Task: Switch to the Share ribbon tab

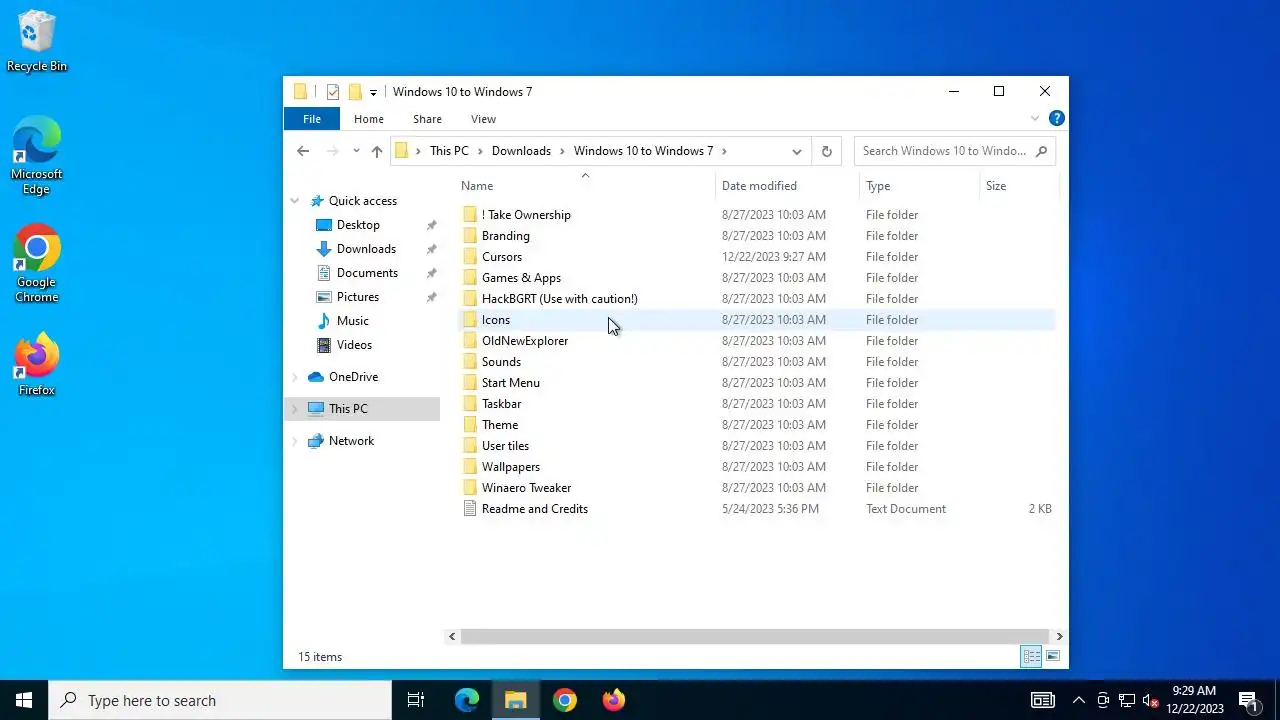Action: [x=427, y=119]
